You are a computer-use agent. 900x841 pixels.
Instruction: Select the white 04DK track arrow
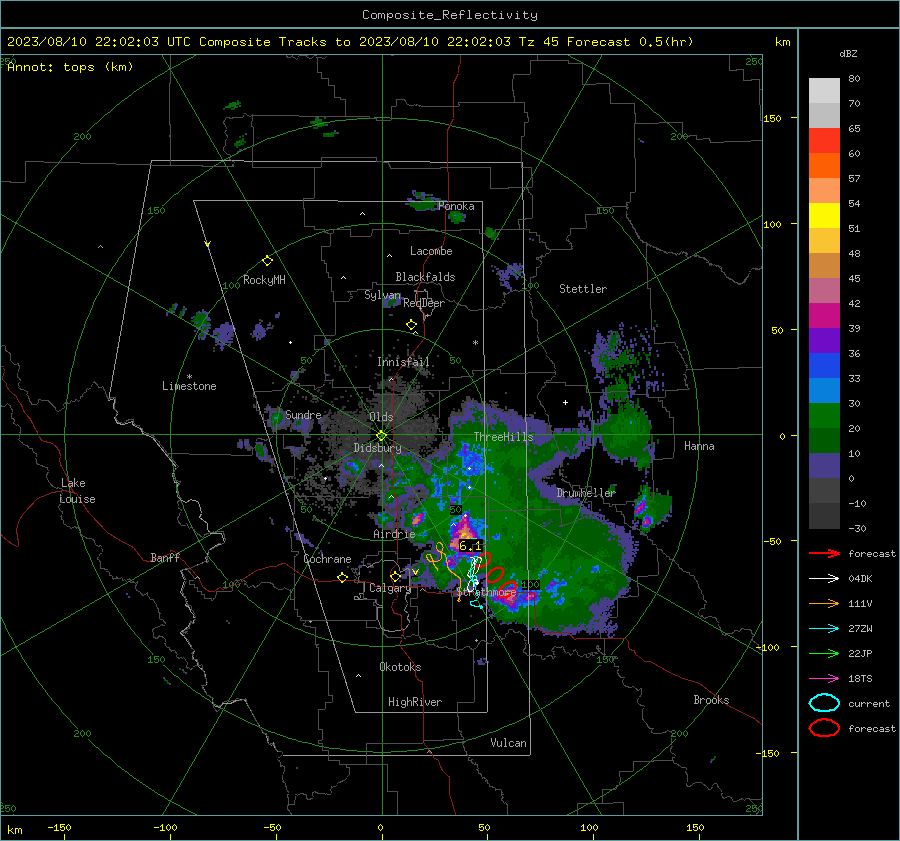tap(824, 579)
